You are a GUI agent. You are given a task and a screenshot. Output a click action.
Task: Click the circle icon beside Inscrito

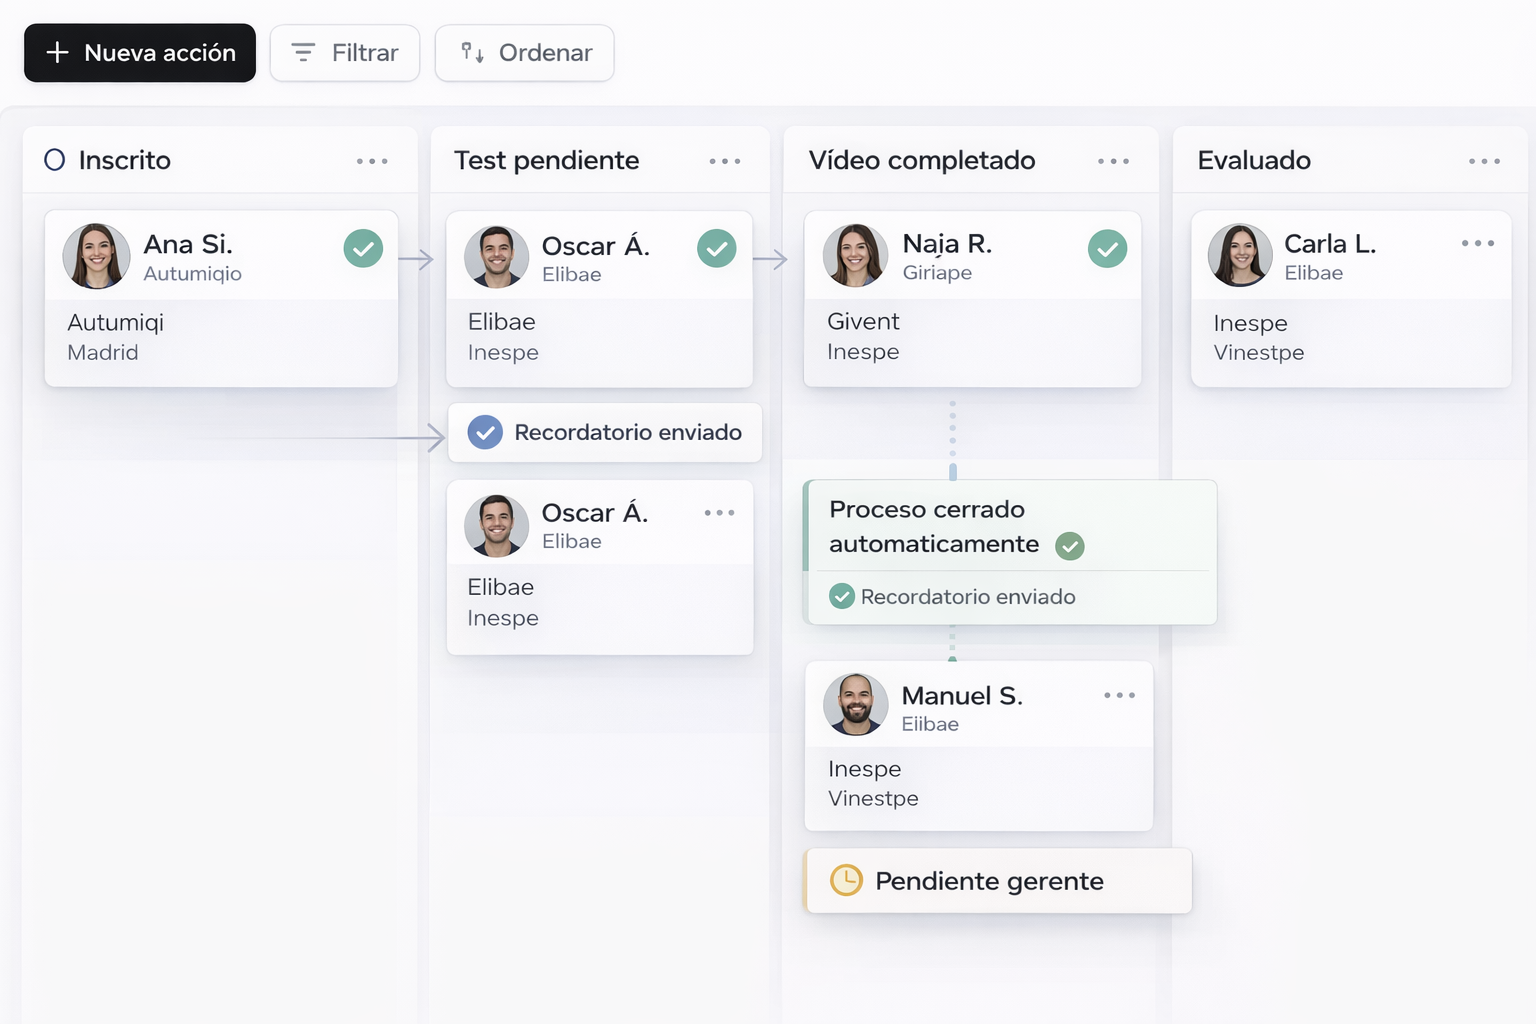click(55, 160)
